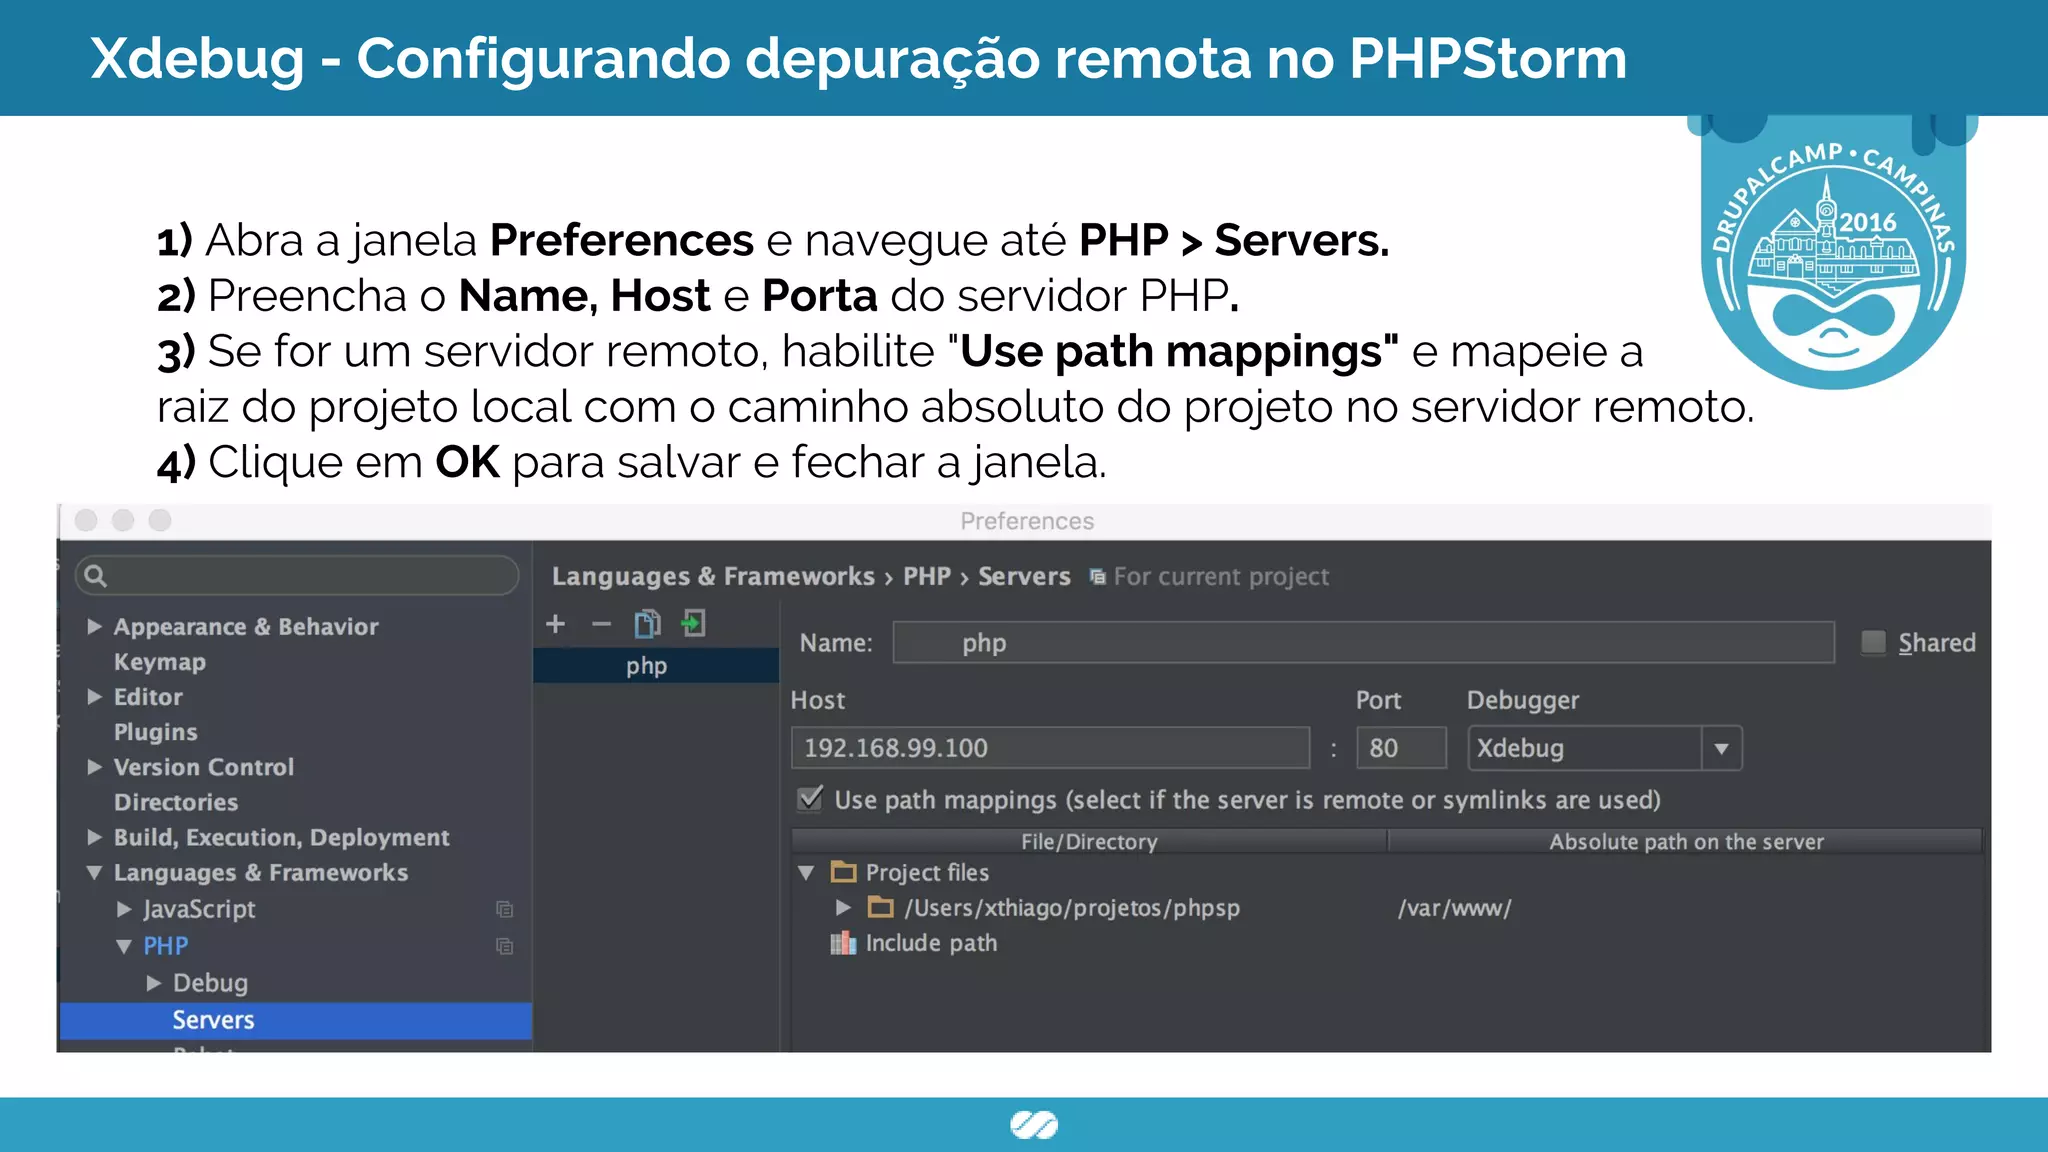Click the Editor label in sidebar

pyautogui.click(x=148, y=696)
